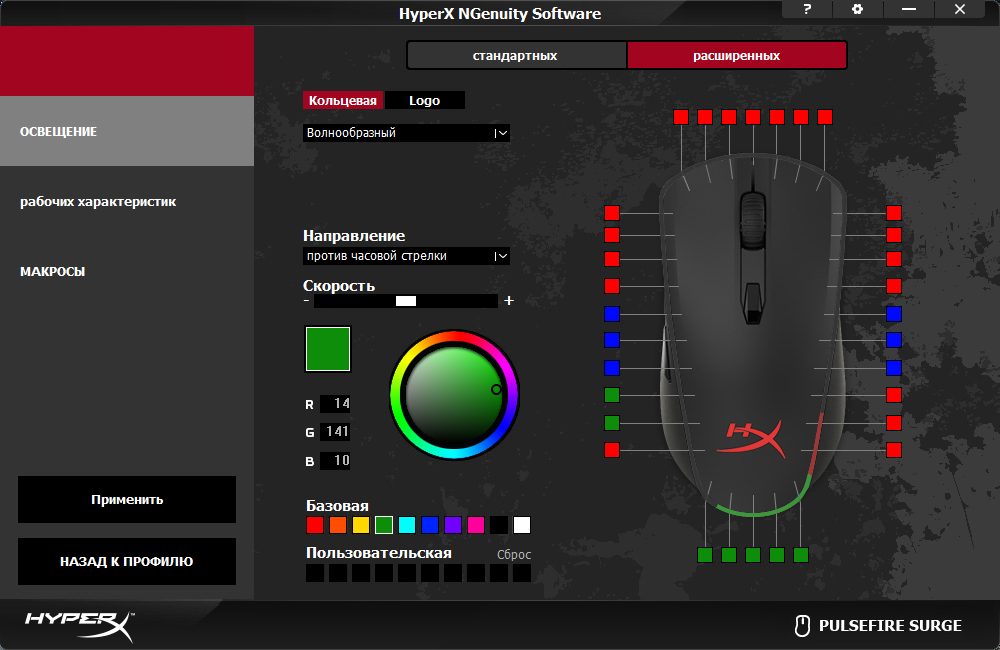This screenshot has width=1000, height=650.
Task: Pick the fourth LED zone in the top row
Action: tap(753, 117)
